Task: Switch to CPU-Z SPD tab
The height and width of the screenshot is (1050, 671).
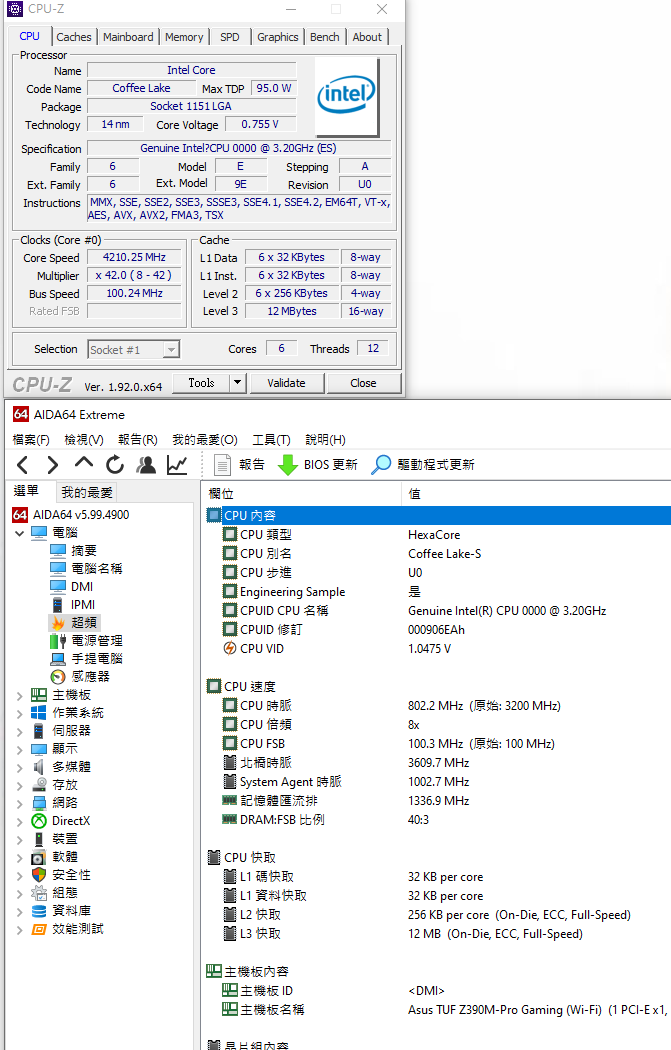Action: [x=230, y=37]
